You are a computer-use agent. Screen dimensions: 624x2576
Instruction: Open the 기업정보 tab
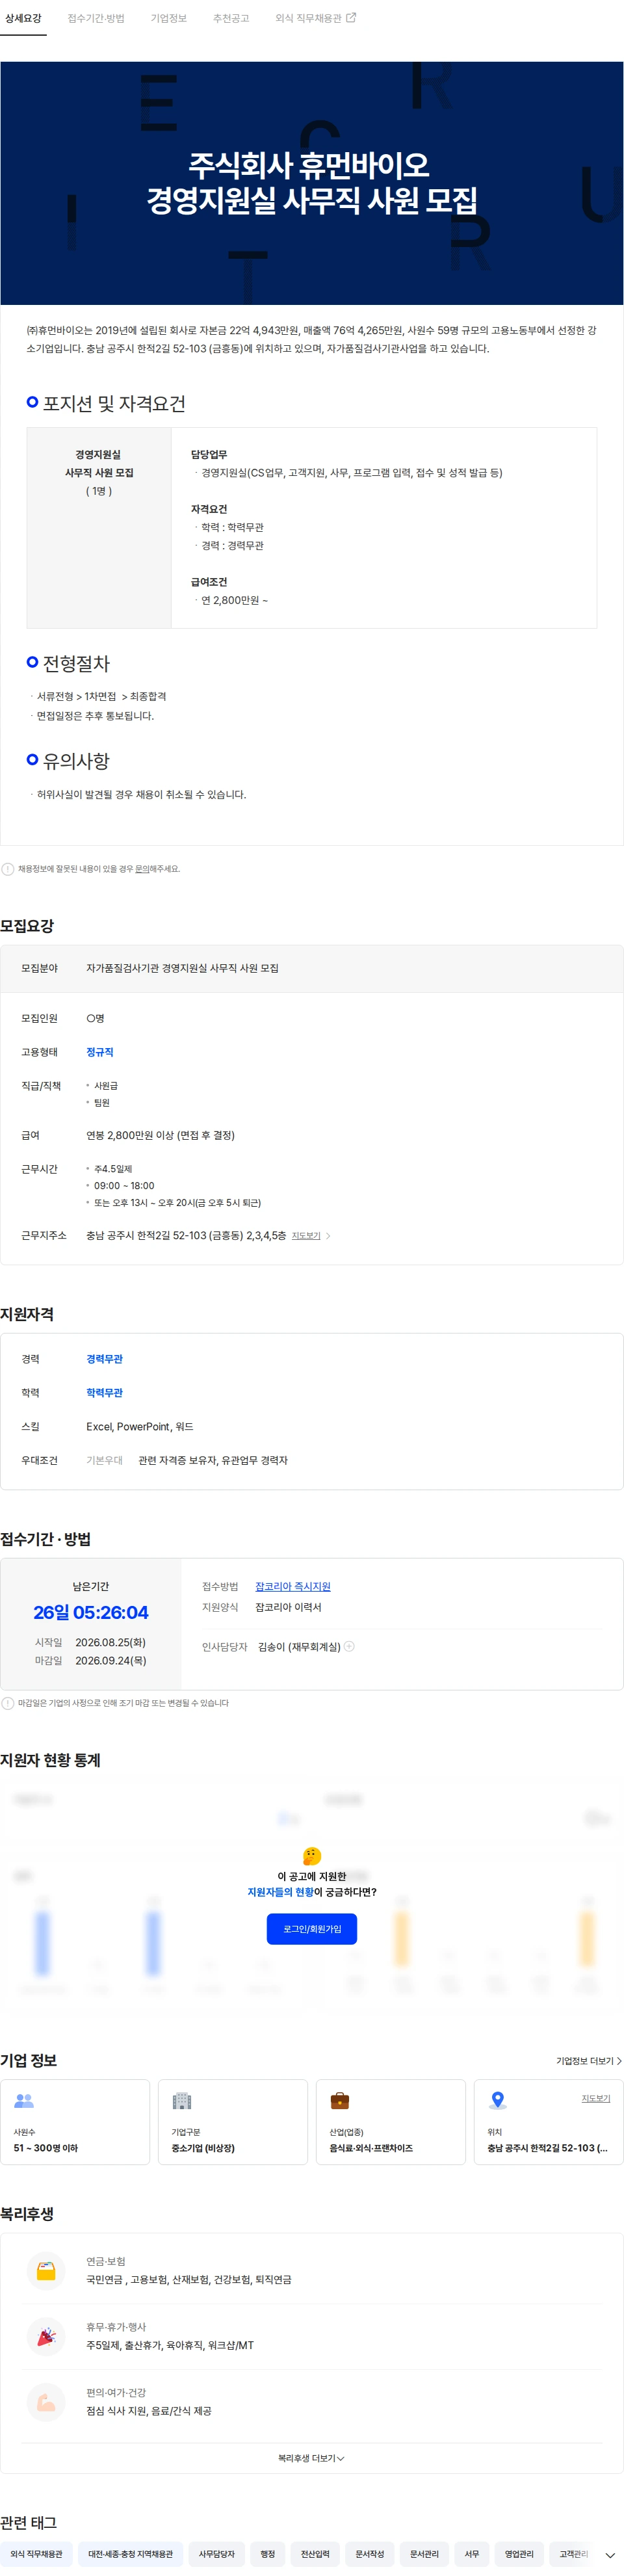[x=169, y=18]
